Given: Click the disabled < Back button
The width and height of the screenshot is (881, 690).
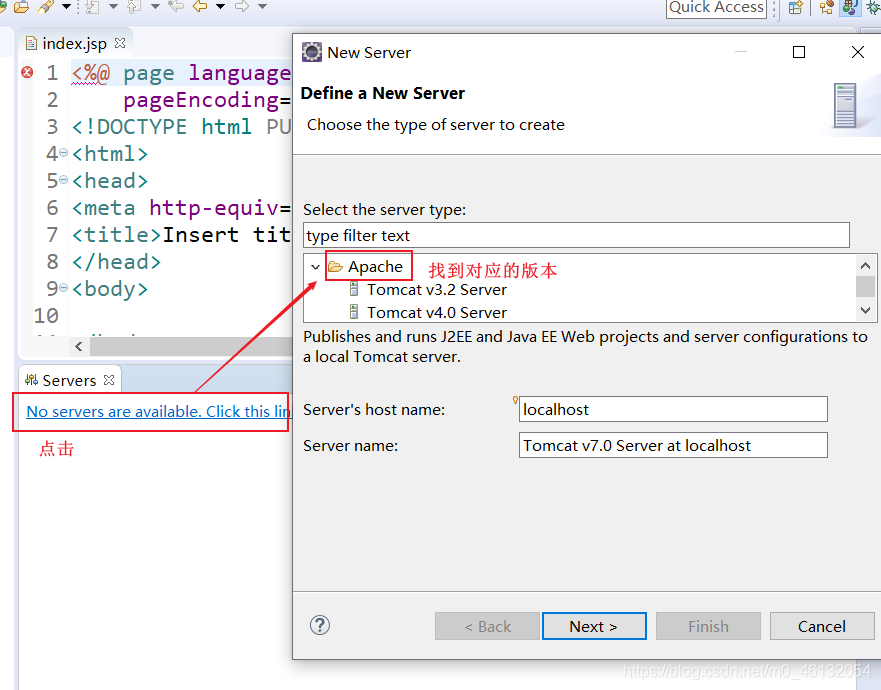Looking at the screenshot, I should point(487,626).
